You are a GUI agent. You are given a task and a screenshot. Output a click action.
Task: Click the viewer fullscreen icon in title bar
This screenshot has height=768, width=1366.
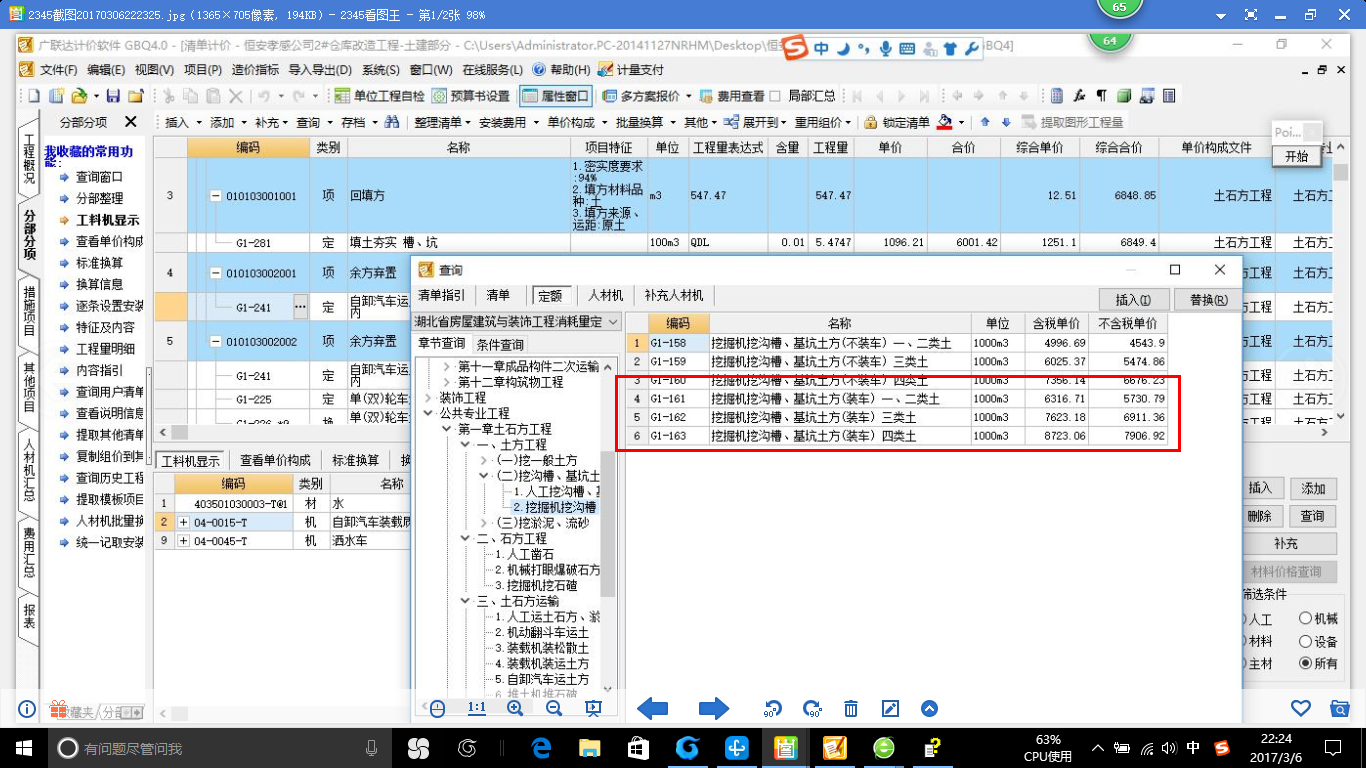[1250, 15]
